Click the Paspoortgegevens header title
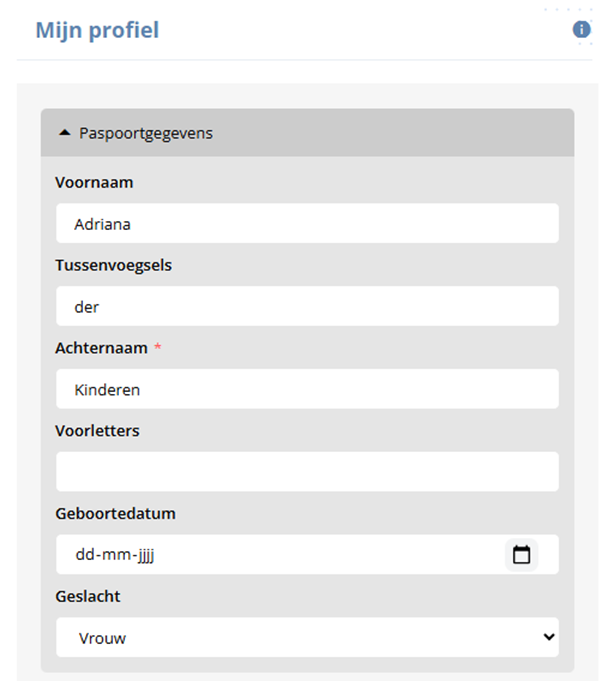Viewport: 614px width, 681px height. pos(146,133)
